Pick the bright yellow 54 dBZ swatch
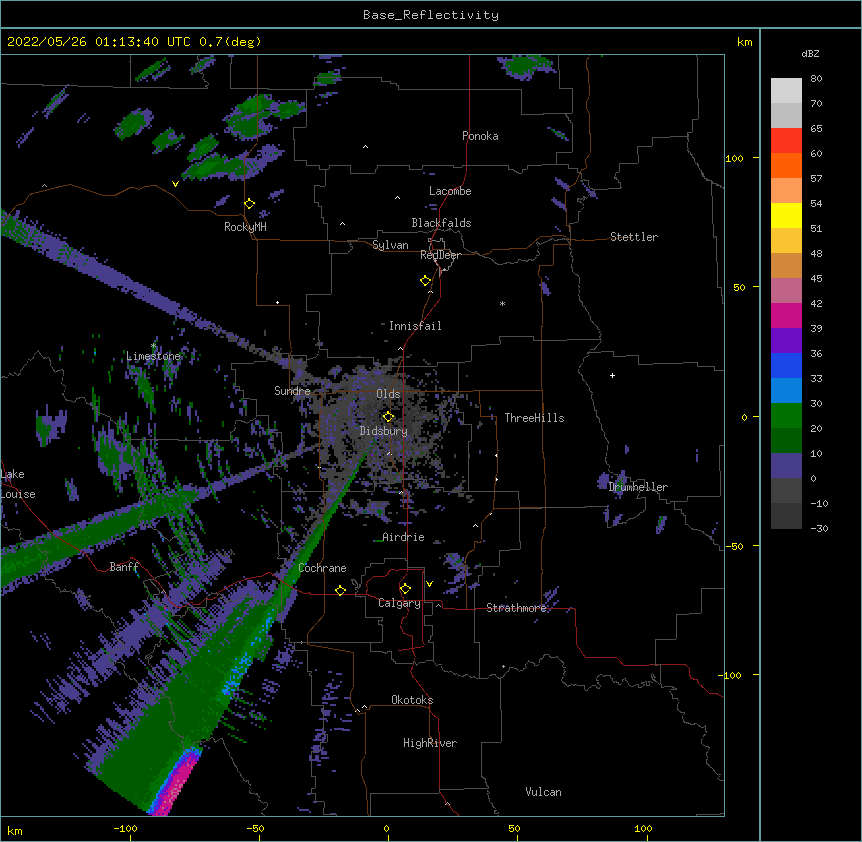Viewport: 862px width, 842px height. (x=786, y=215)
